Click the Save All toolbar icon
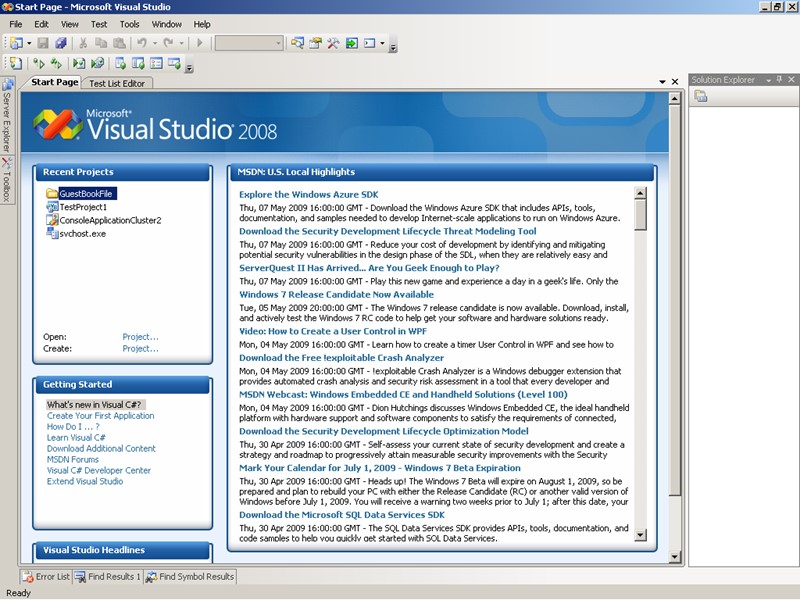 61,43
